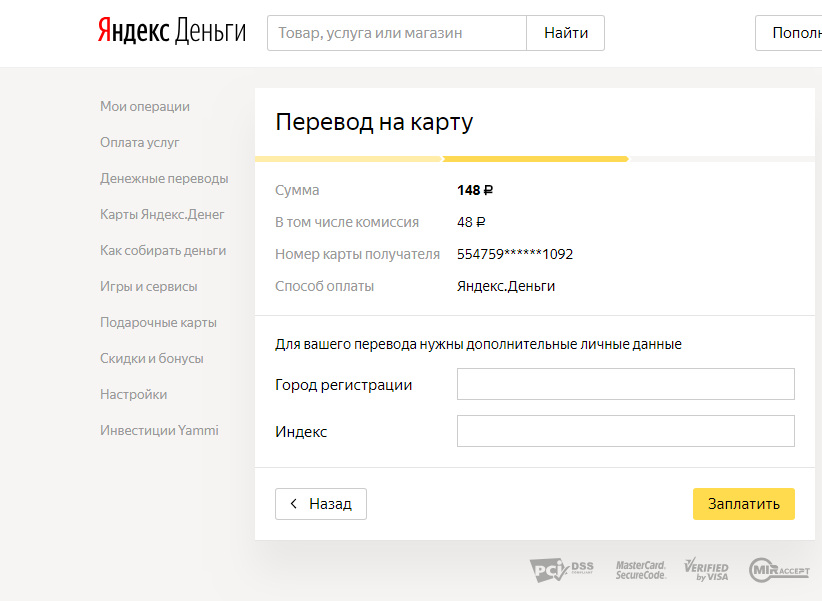Click the additional personal data notice text
The height and width of the screenshot is (601, 822).
click(x=479, y=344)
